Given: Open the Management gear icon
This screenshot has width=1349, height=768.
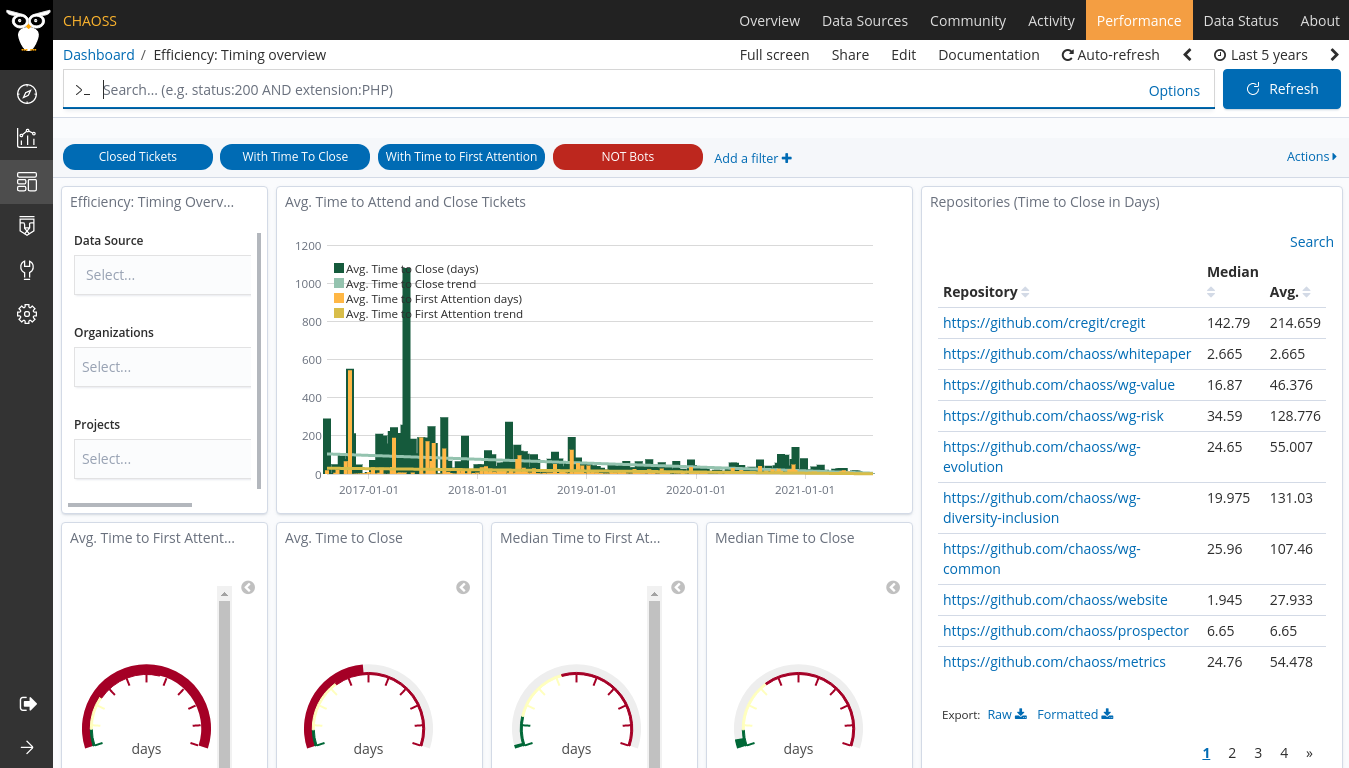Looking at the screenshot, I should pyautogui.click(x=27, y=314).
